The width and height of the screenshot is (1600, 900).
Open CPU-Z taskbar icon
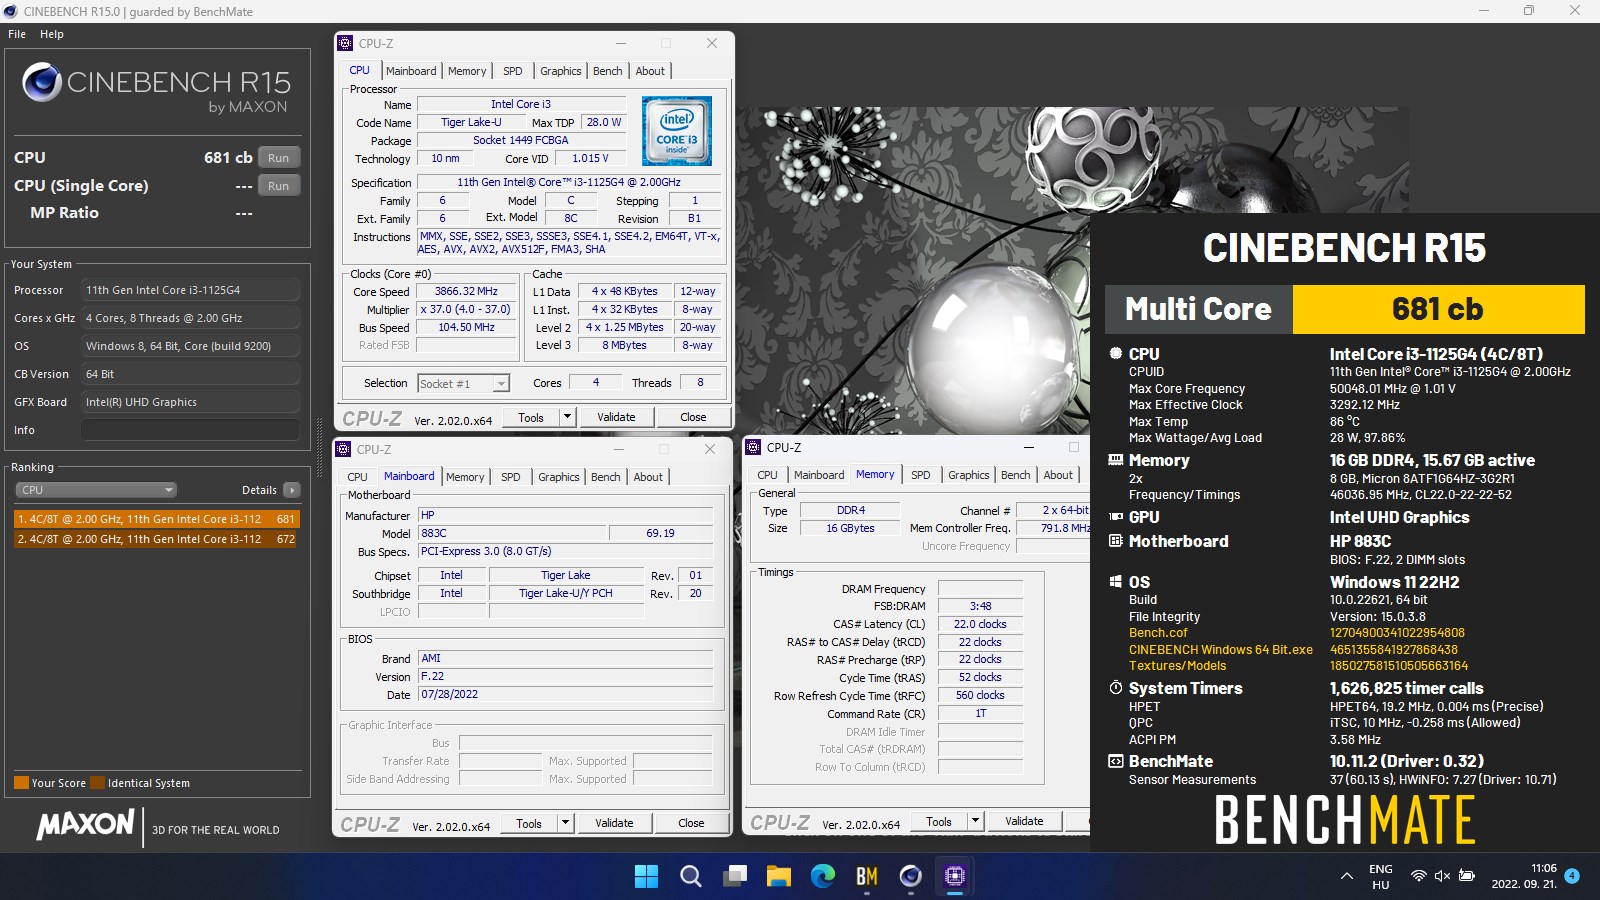pos(955,877)
